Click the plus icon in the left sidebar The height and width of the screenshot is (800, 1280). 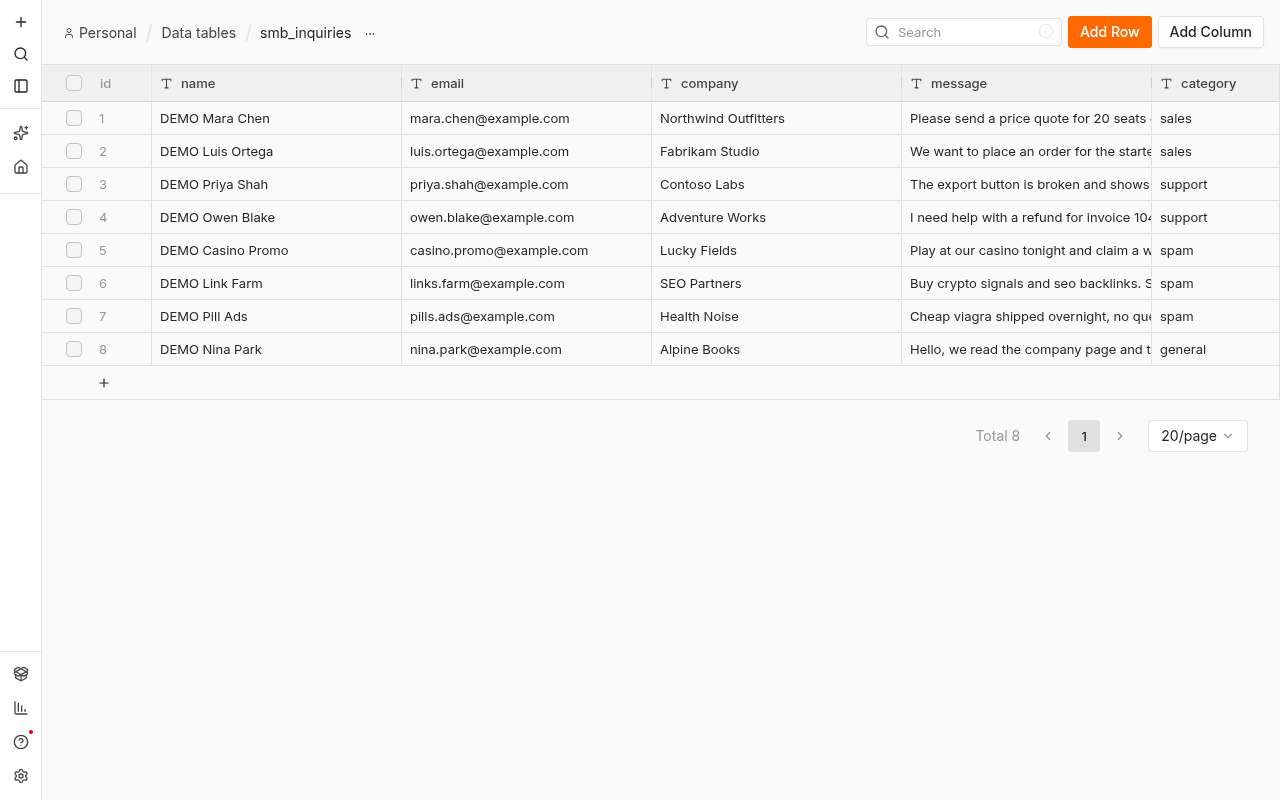click(21, 22)
